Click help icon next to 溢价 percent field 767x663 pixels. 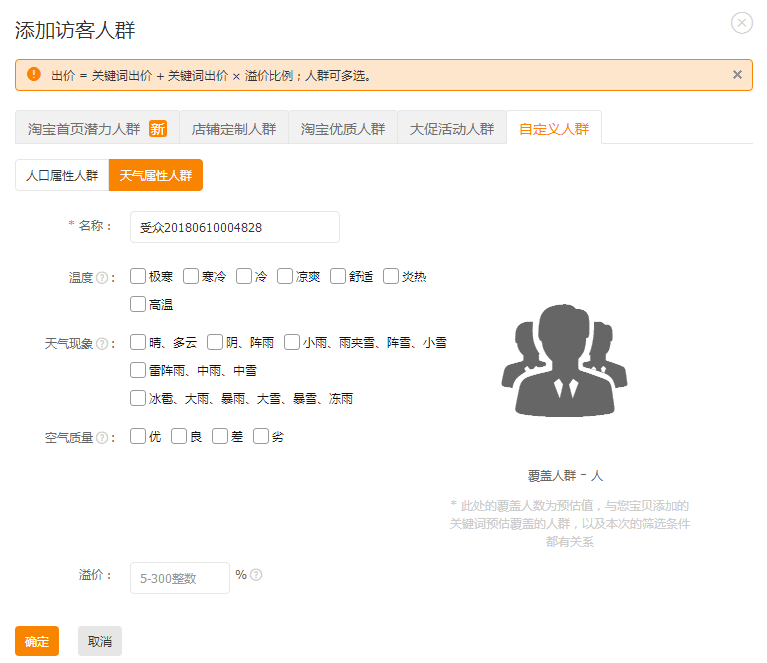(x=257, y=575)
